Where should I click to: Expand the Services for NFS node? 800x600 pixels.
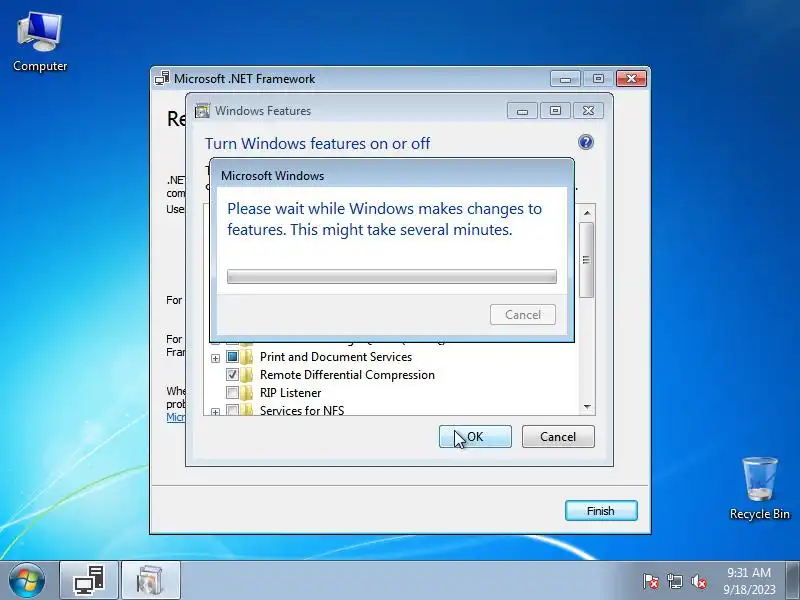215,411
